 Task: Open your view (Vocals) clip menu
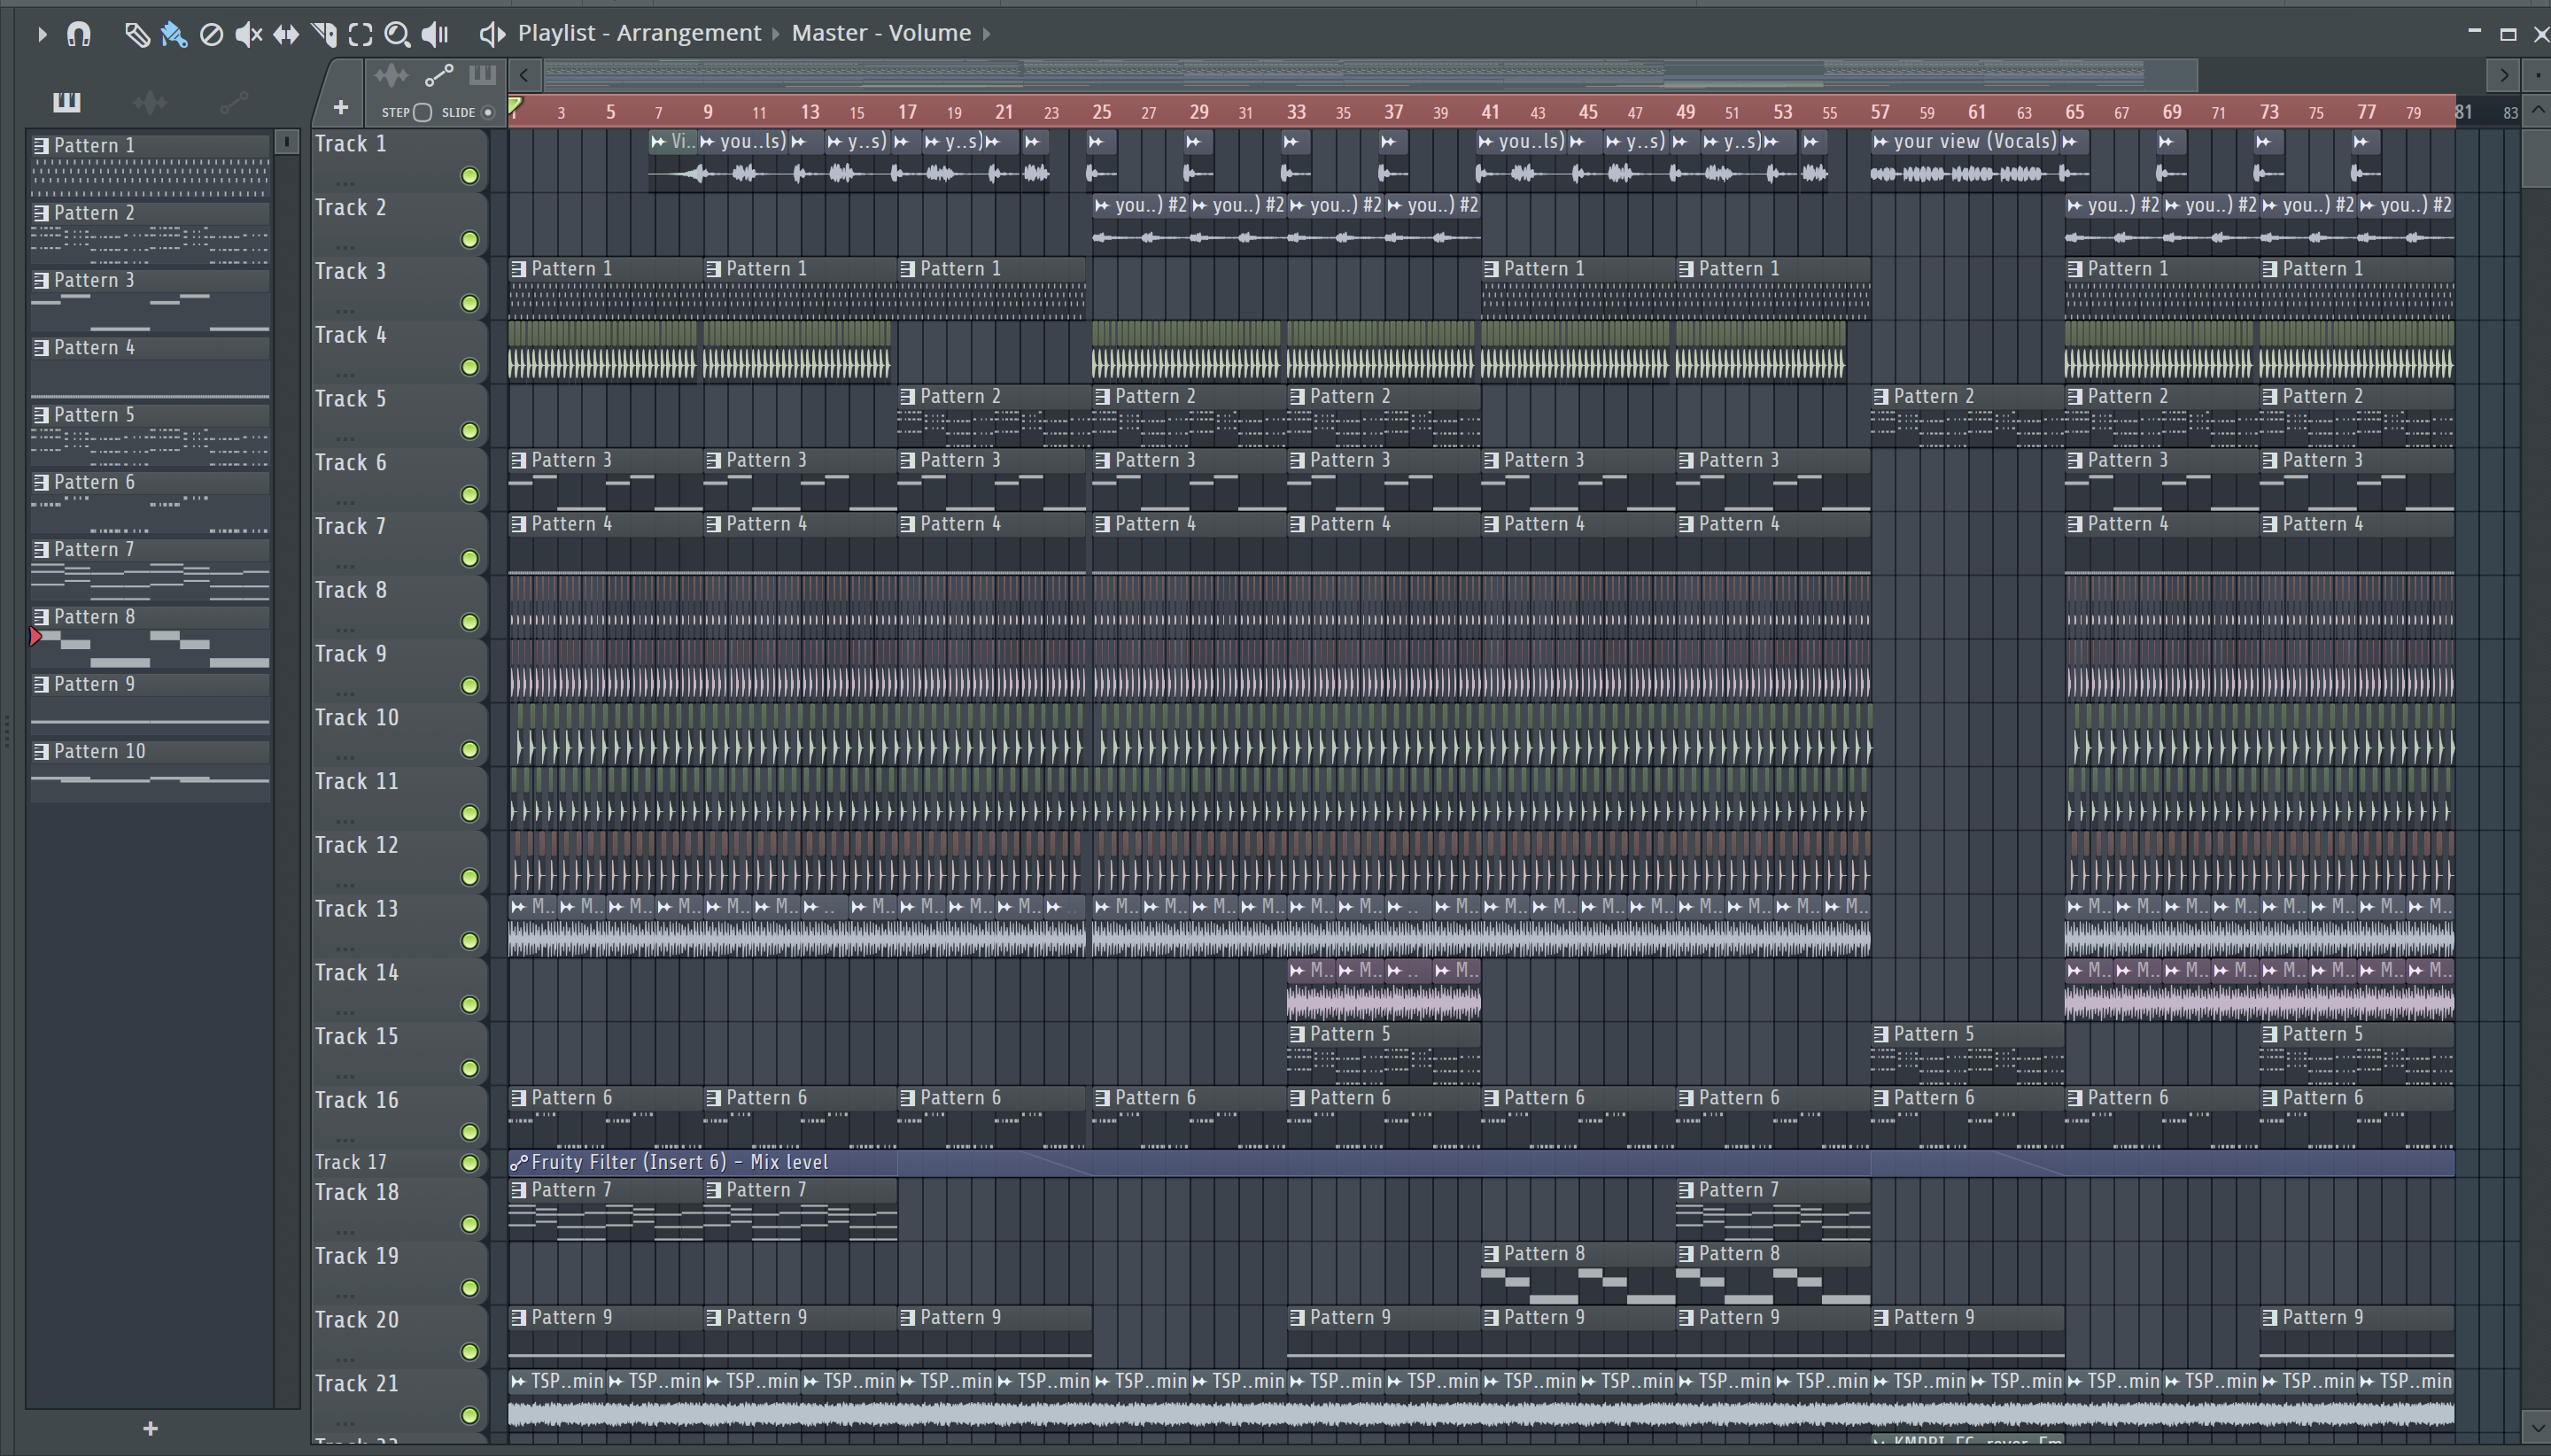point(1880,142)
